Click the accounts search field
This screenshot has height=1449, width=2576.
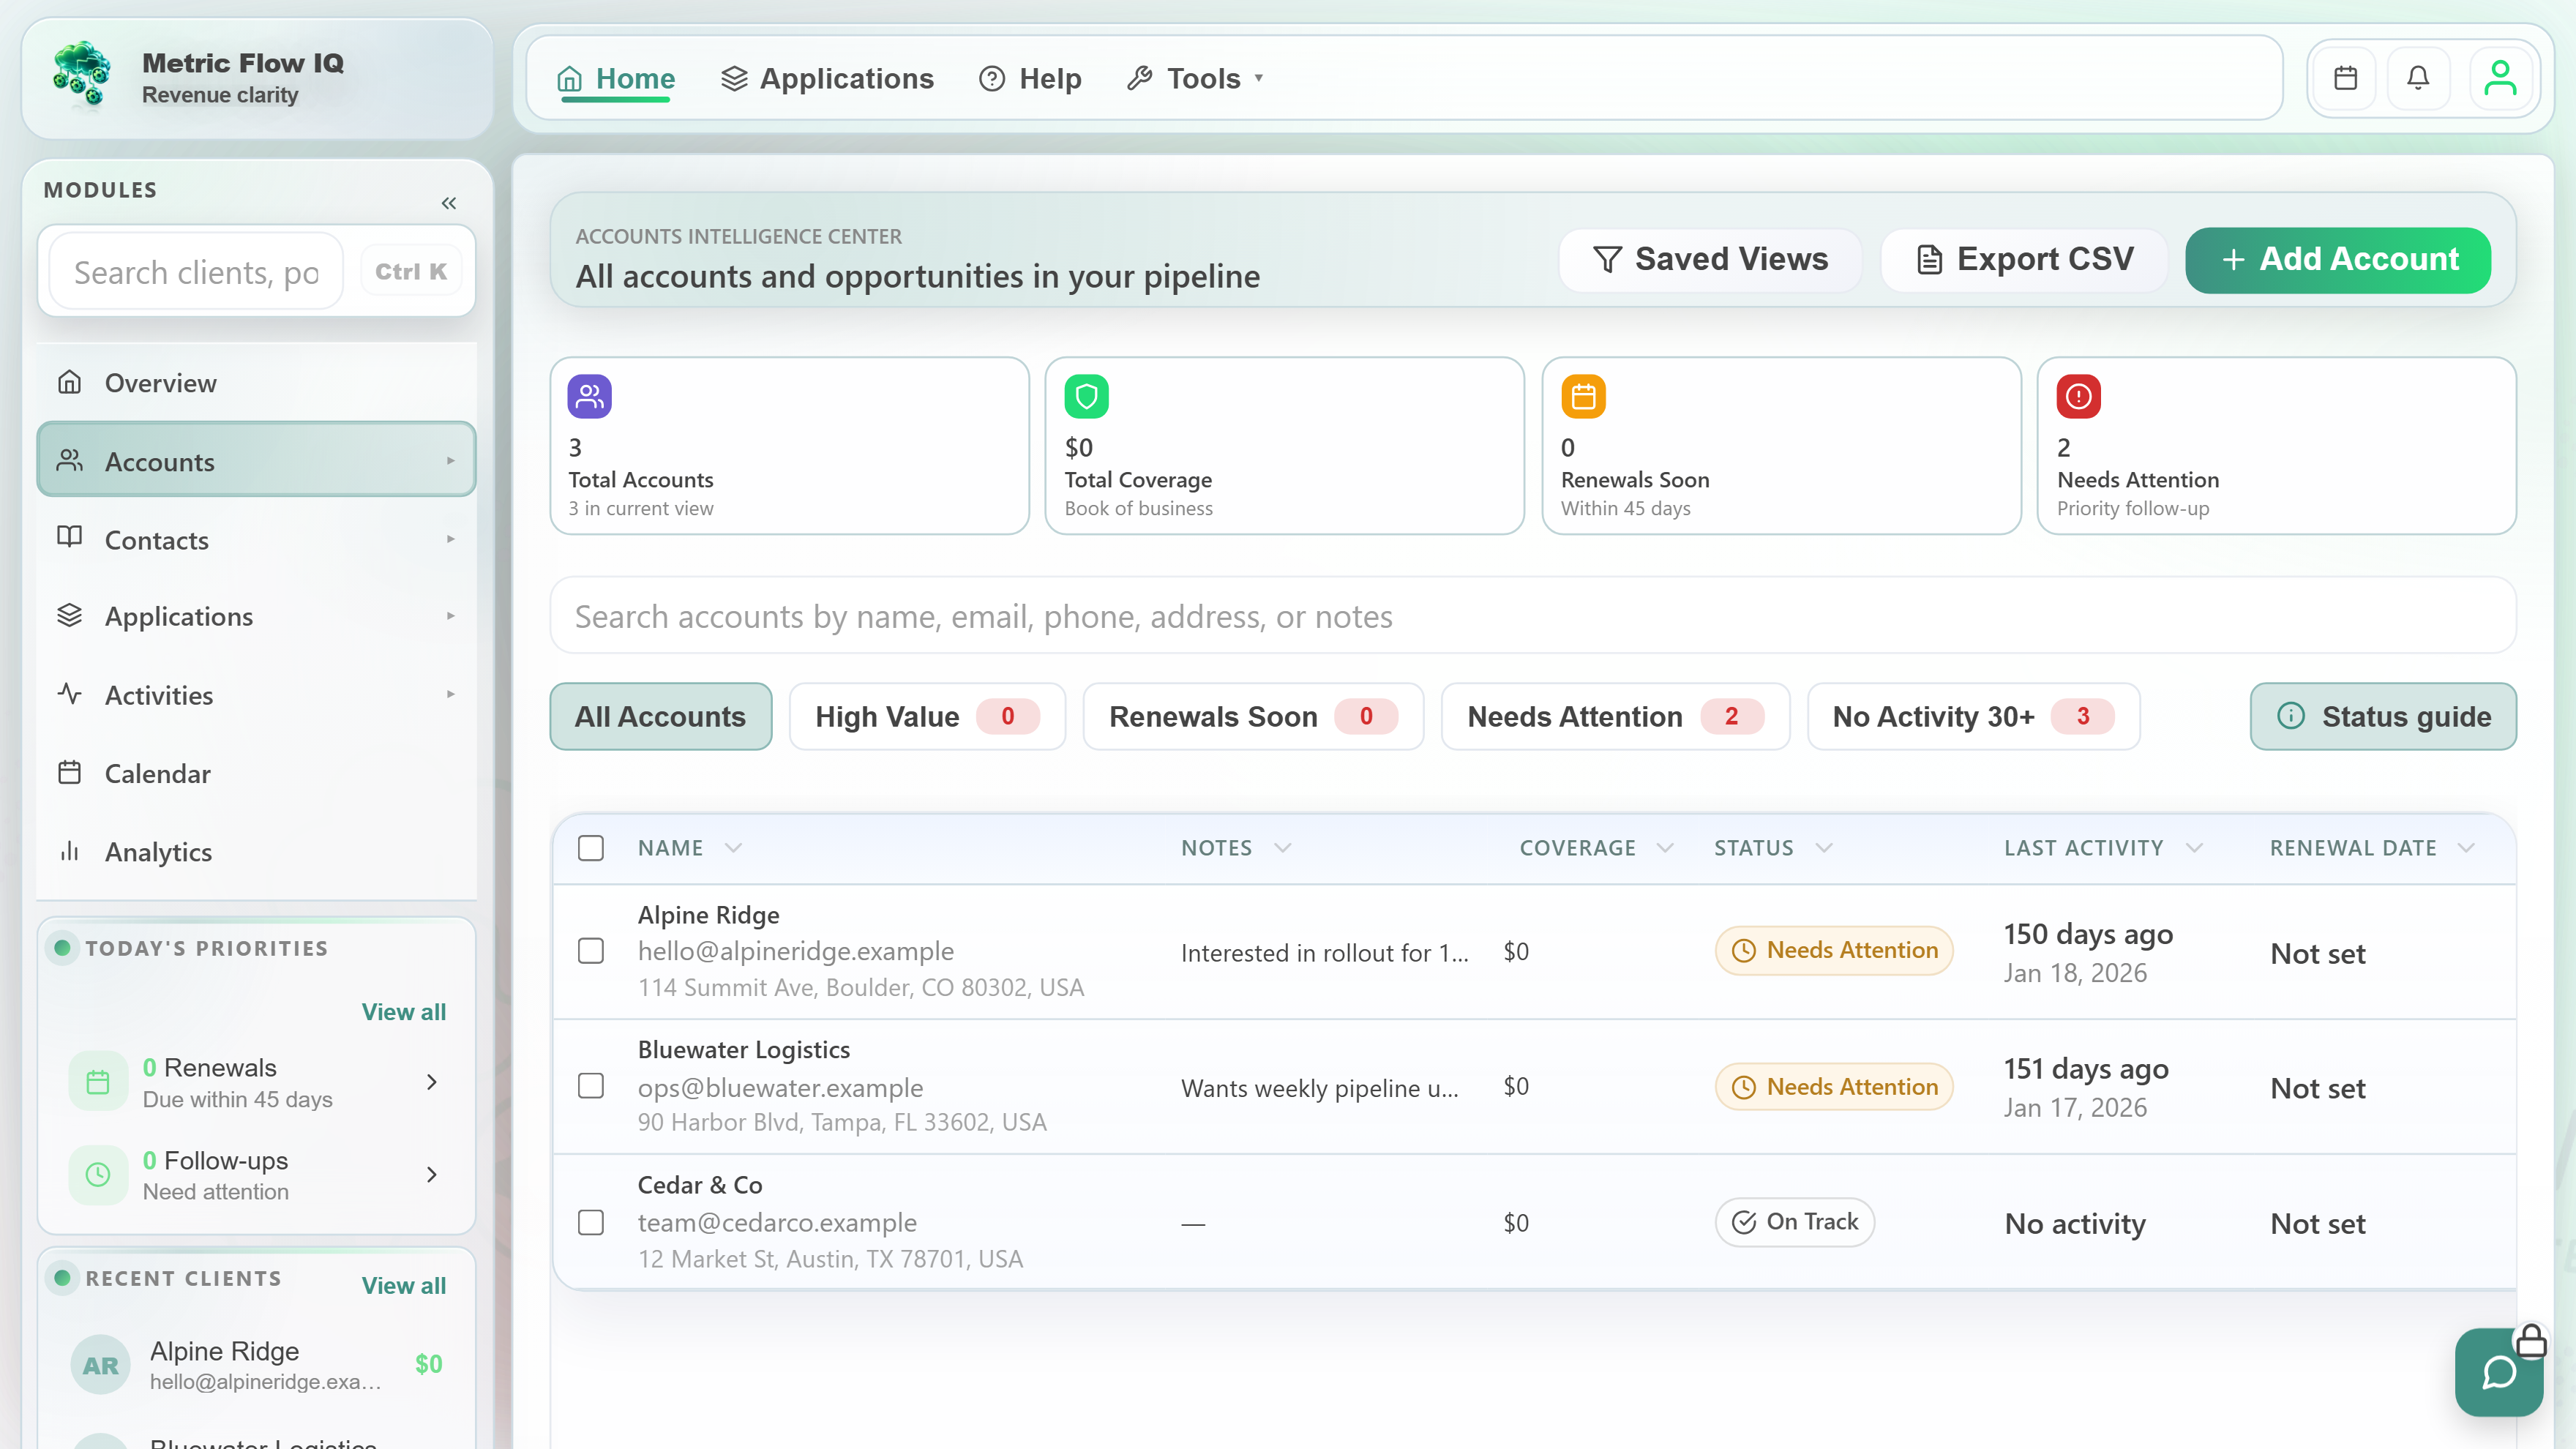(1533, 616)
